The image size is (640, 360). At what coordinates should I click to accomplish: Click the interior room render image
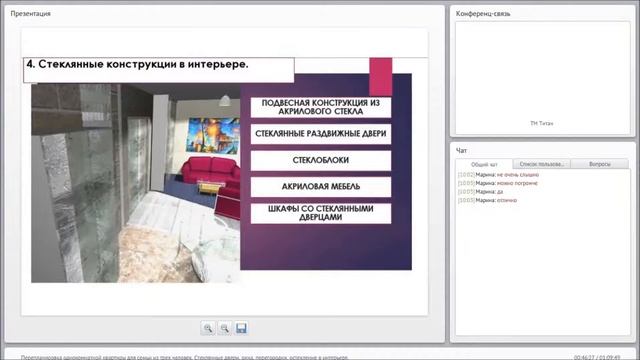(x=136, y=183)
